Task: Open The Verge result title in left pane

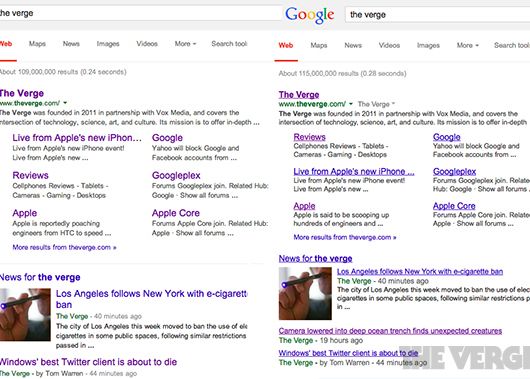Action: point(22,93)
